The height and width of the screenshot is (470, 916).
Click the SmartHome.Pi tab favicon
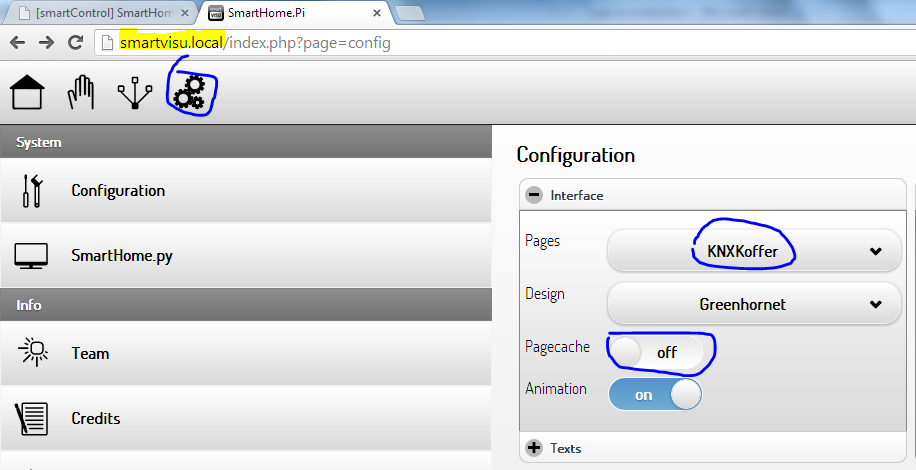(x=216, y=13)
